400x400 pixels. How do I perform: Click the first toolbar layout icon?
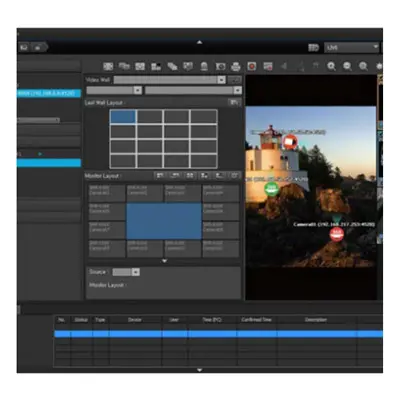(x=108, y=66)
